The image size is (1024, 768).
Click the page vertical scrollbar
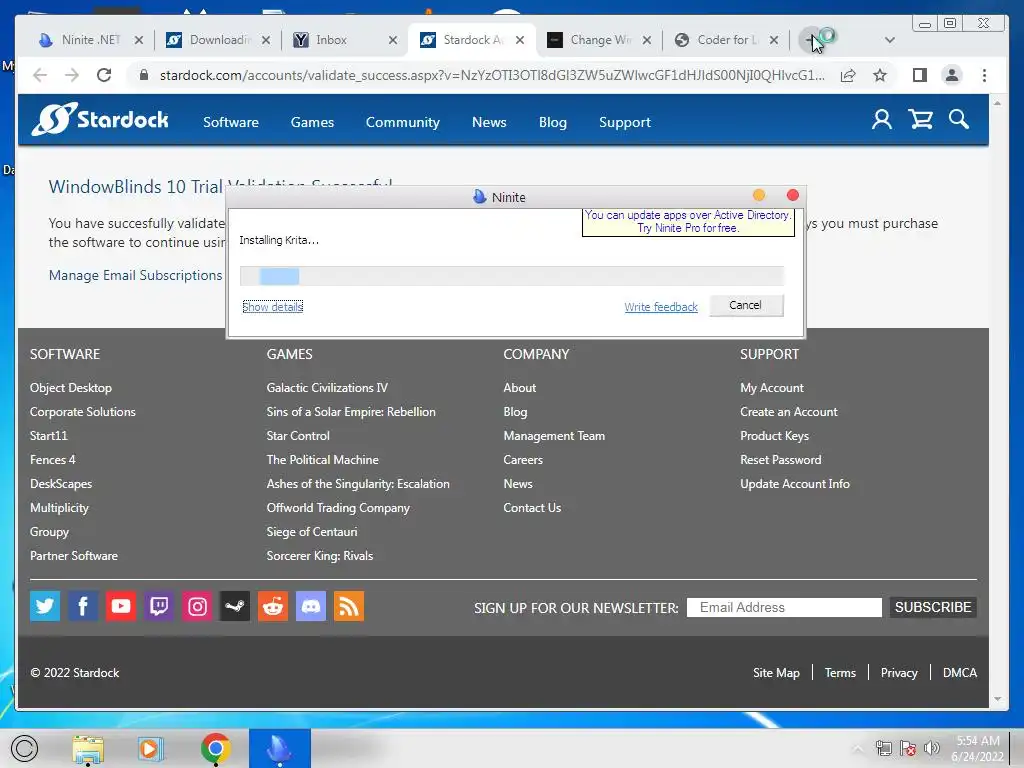coord(997,401)
